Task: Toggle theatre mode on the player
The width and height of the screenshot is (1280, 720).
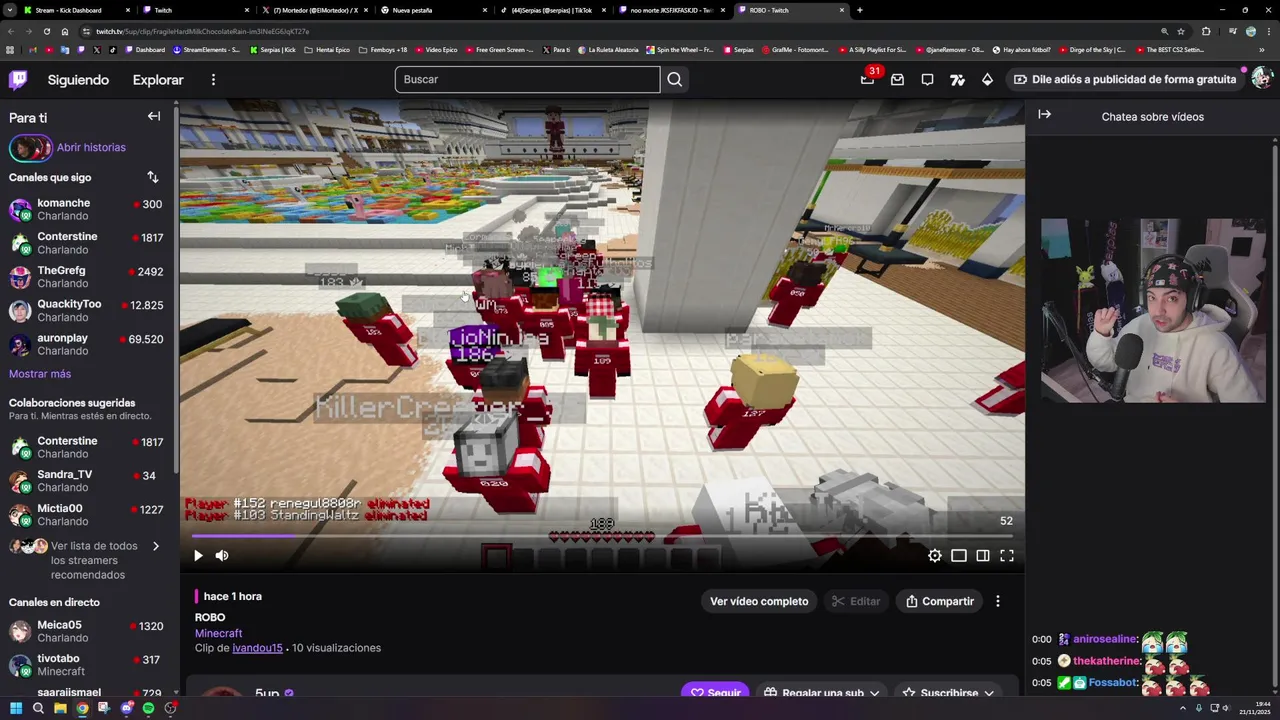Action: 983,556
